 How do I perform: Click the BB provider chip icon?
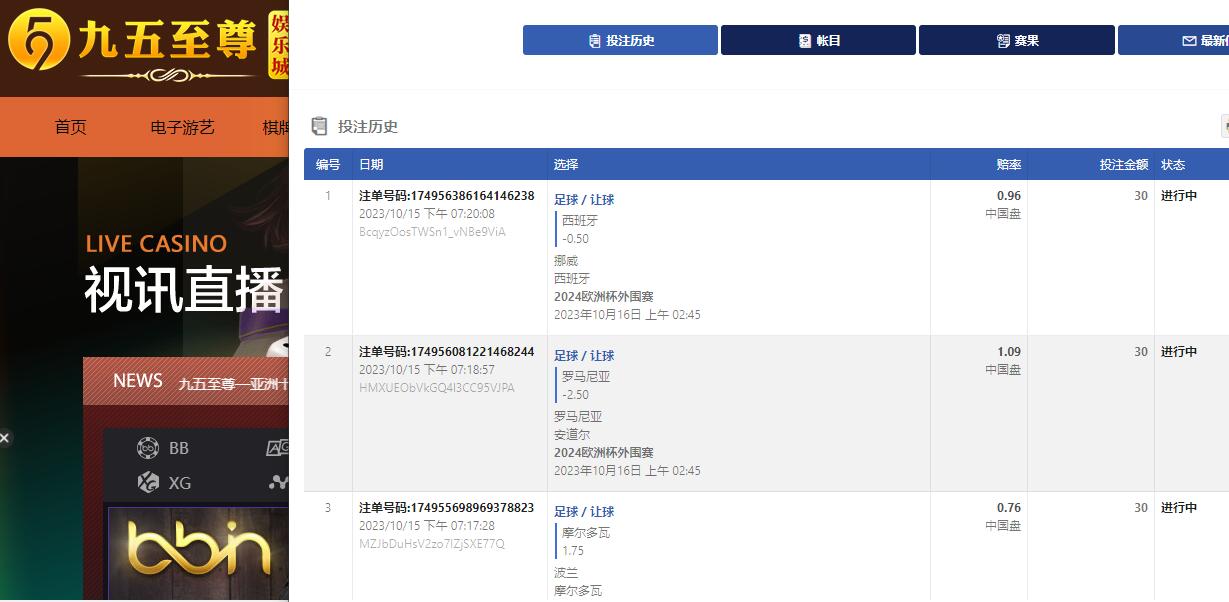[x=148, y=448]
